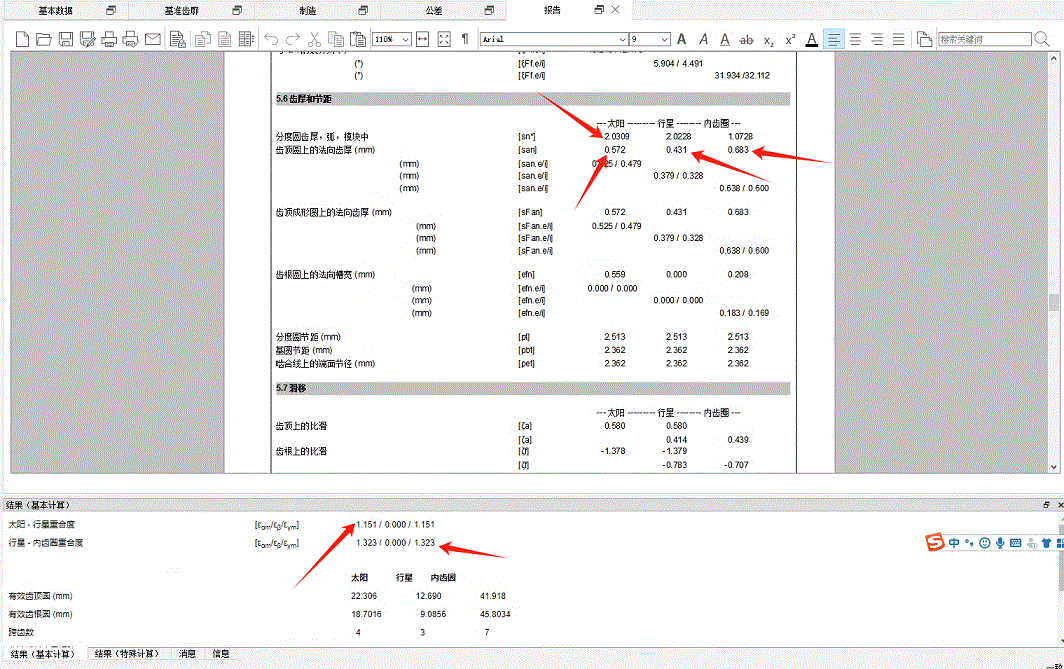
Task: Click the Save document icon
Action: coord(65,39)
